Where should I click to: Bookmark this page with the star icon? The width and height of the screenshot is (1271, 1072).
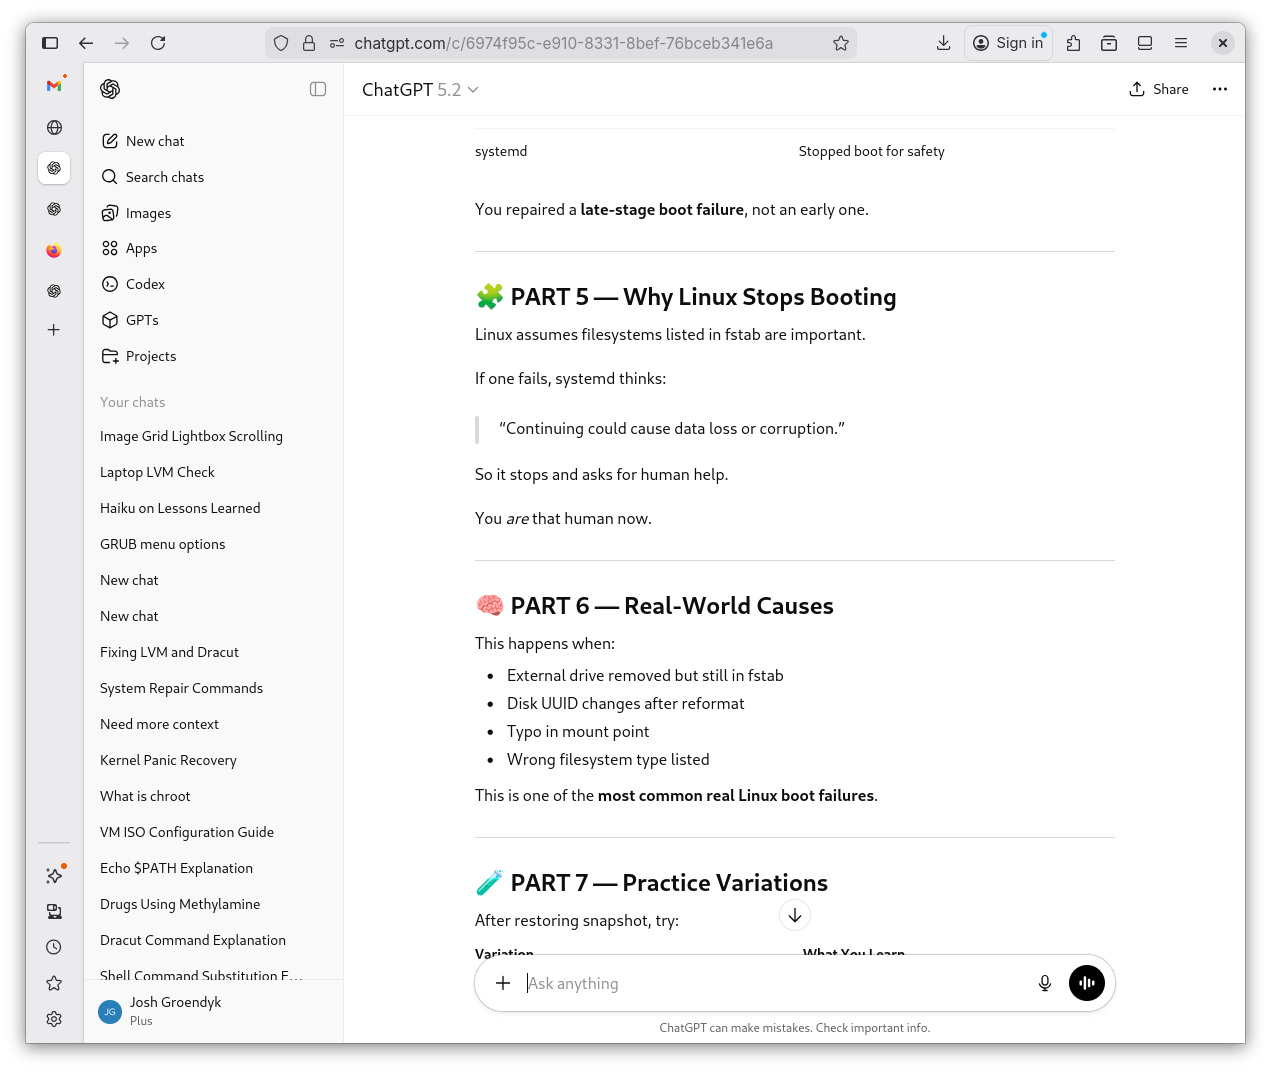[840, 43]
